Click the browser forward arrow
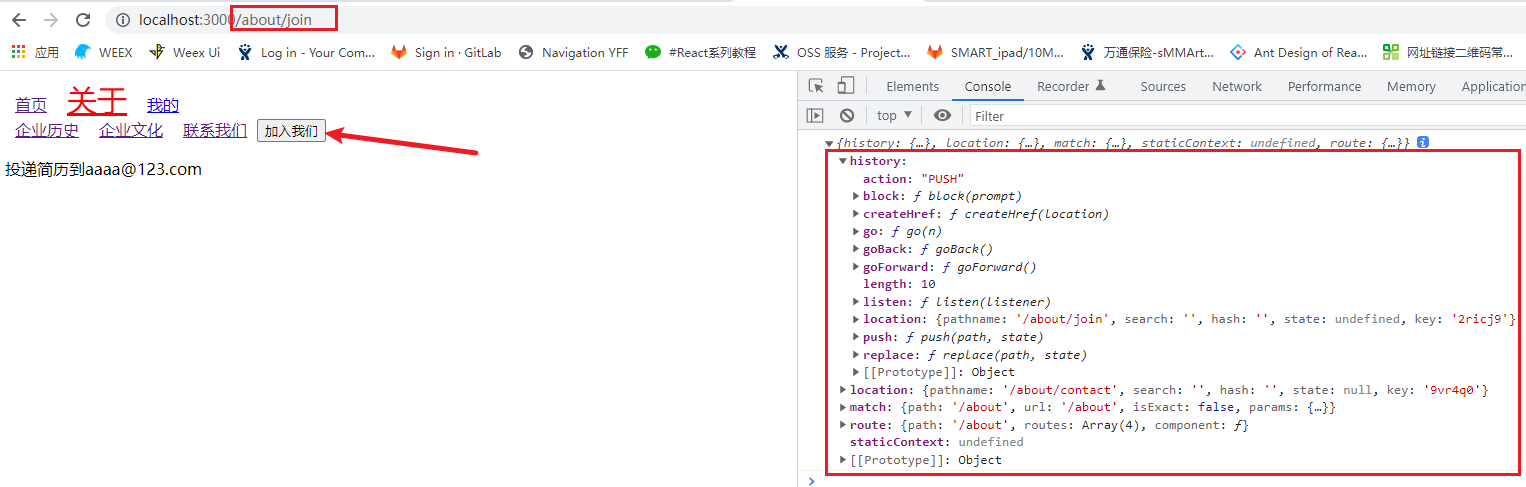 (51, 20)
